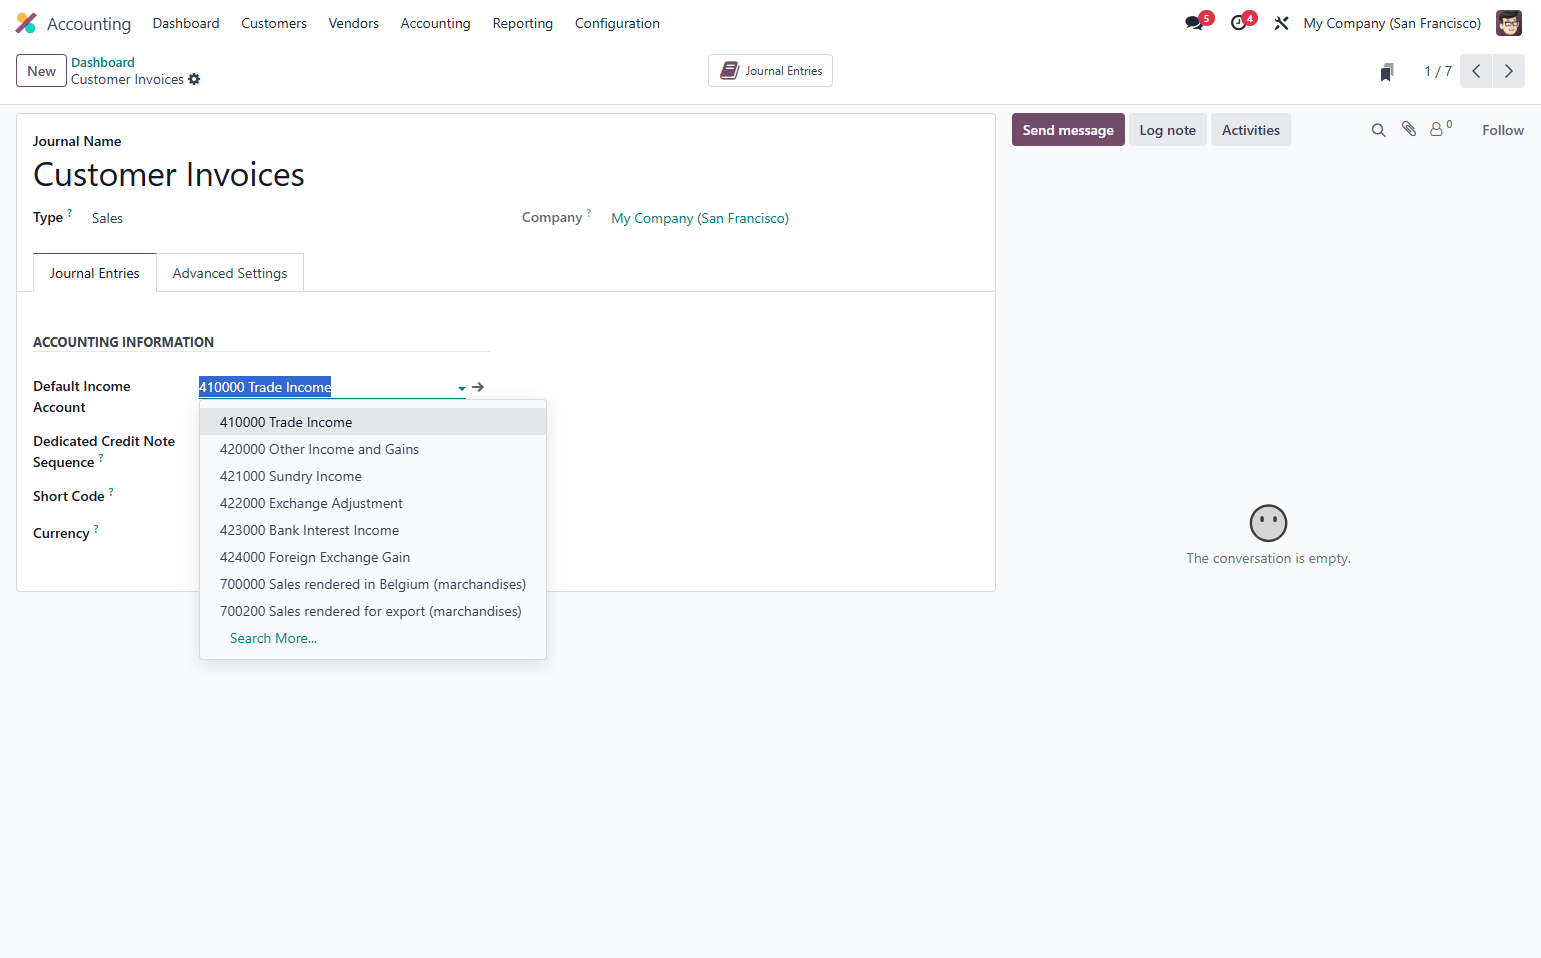Click Search More... in dropdown
Viewport: 1541px width, 958px height.
(273, 638)
